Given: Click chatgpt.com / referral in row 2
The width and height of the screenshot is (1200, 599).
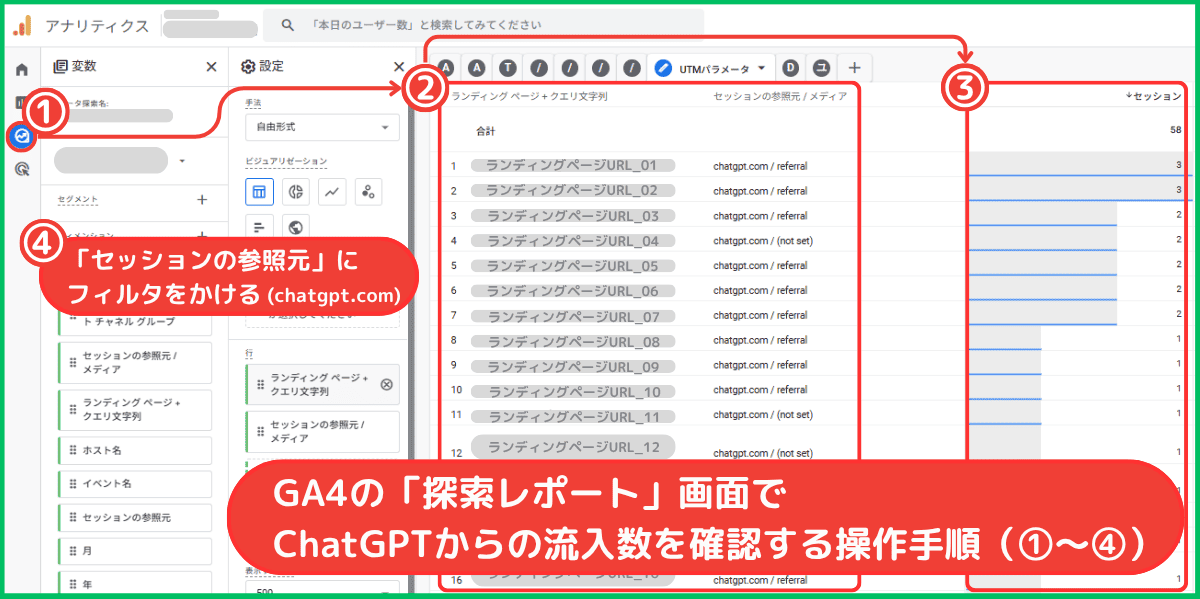Looking at the screenshot, I should coord(760,191).
